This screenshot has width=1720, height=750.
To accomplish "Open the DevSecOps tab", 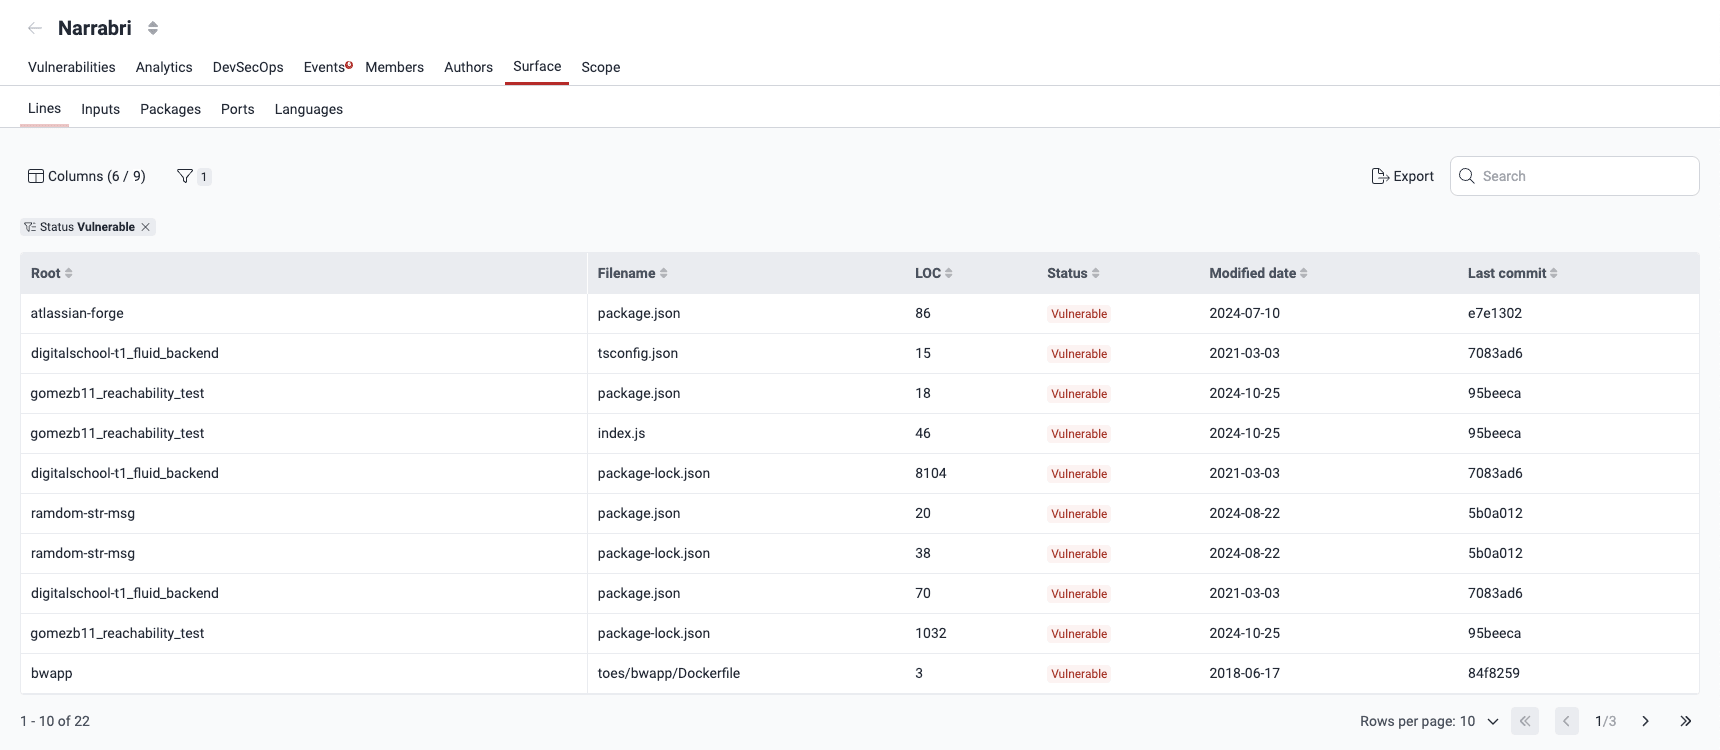I will [248, 67].
